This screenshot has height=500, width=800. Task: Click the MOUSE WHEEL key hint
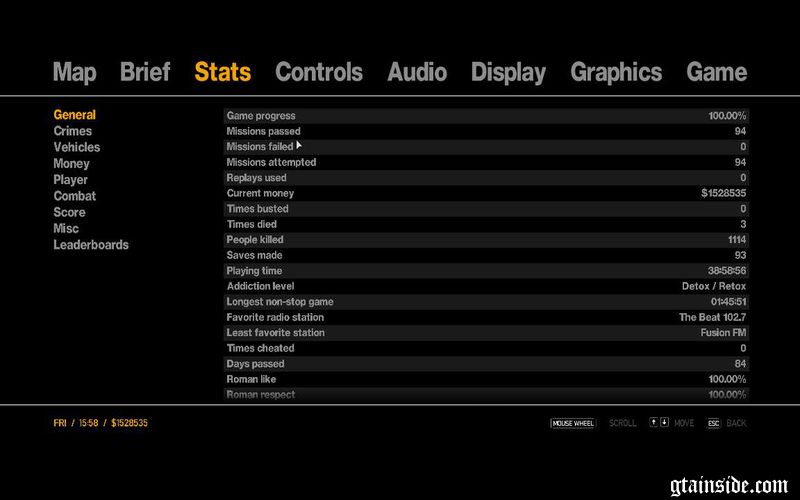click(573, 423)
